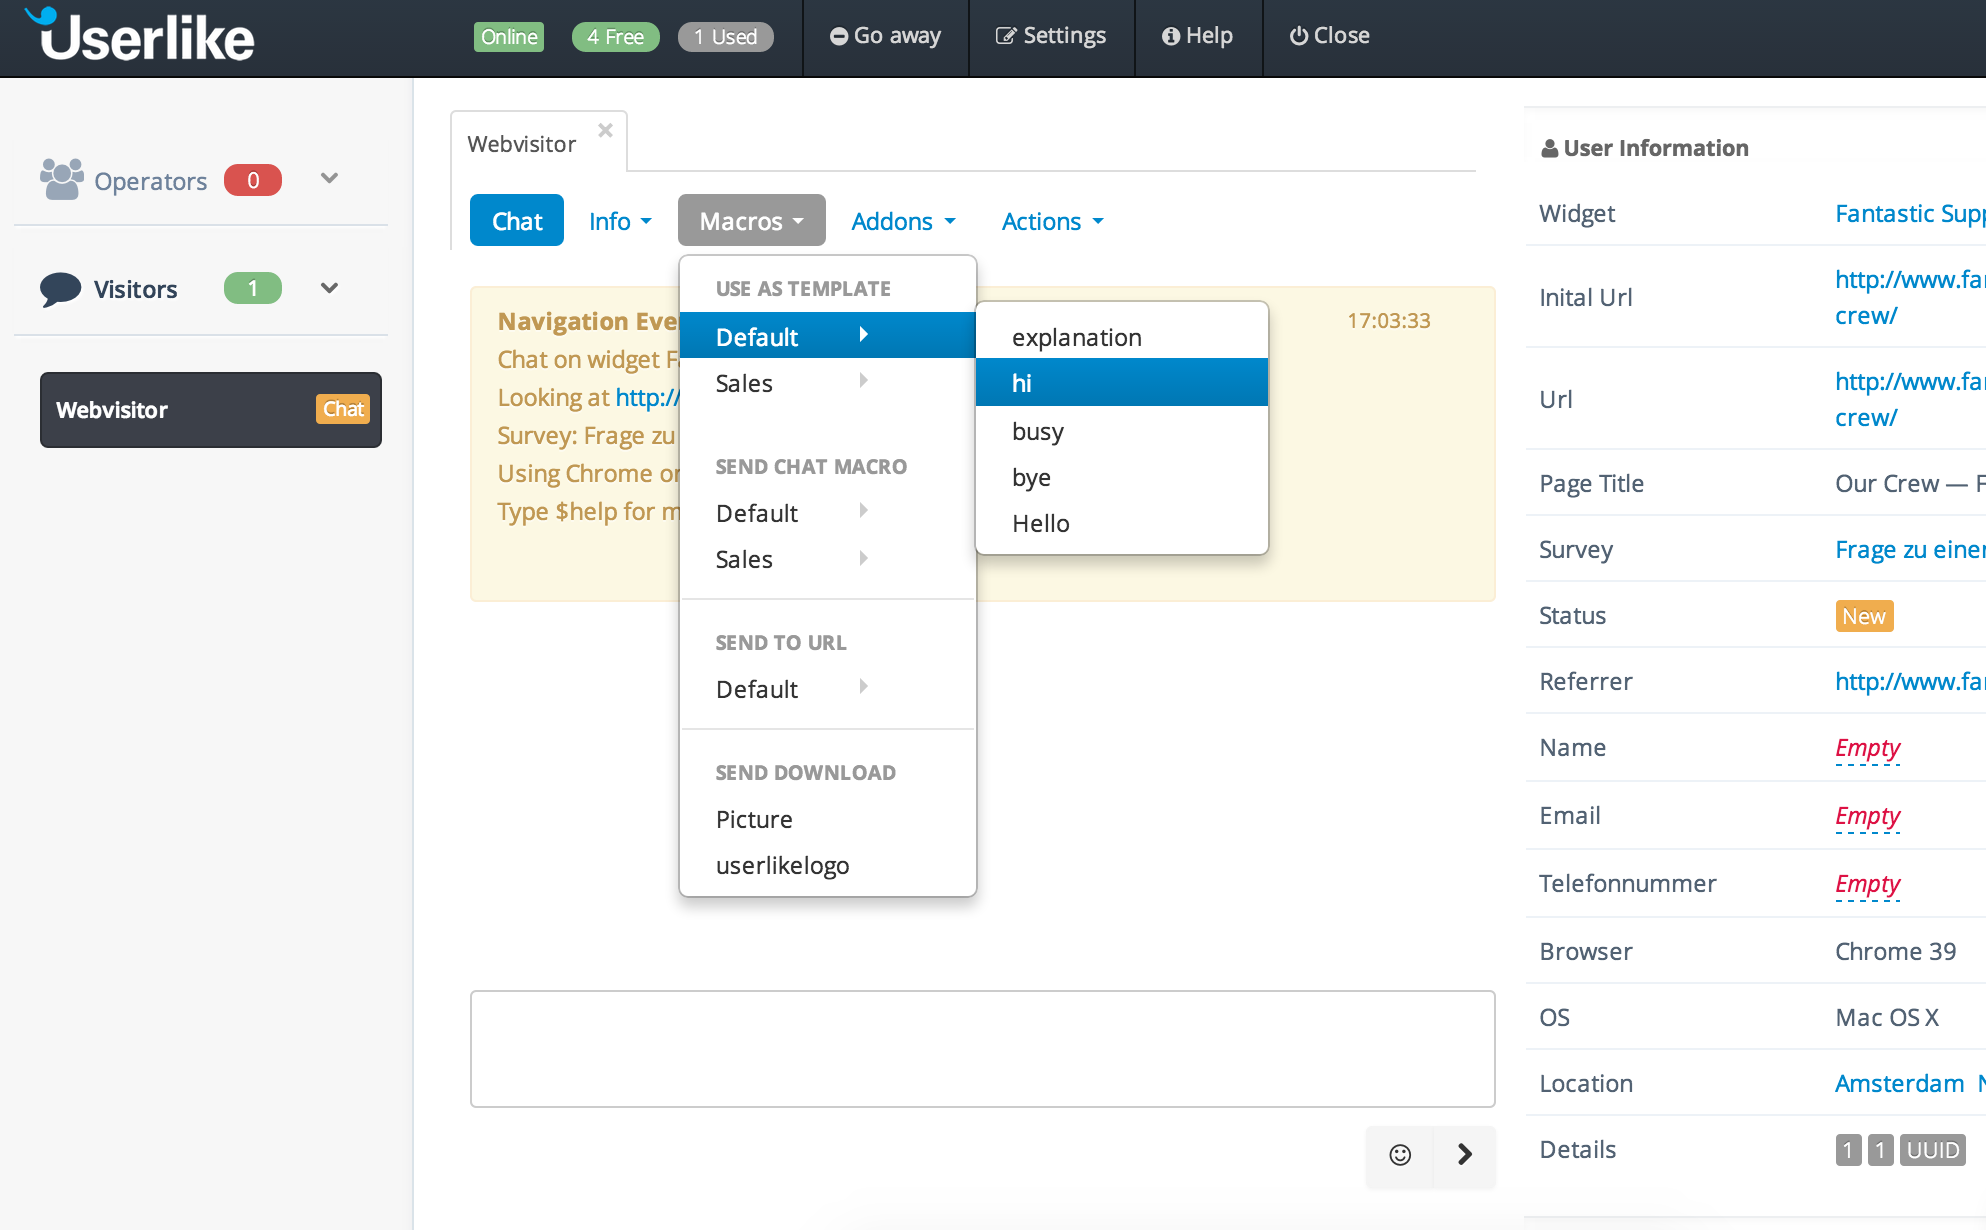Send message with arrow button
This screenshot has height=1230, width=1986.
click(1465, 1155)
